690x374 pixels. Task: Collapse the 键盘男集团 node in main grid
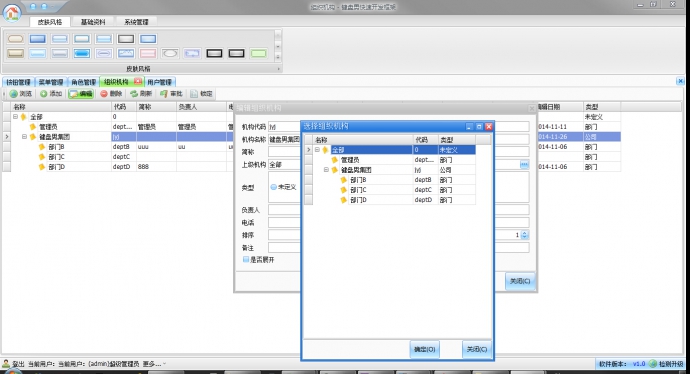[25, 137]
